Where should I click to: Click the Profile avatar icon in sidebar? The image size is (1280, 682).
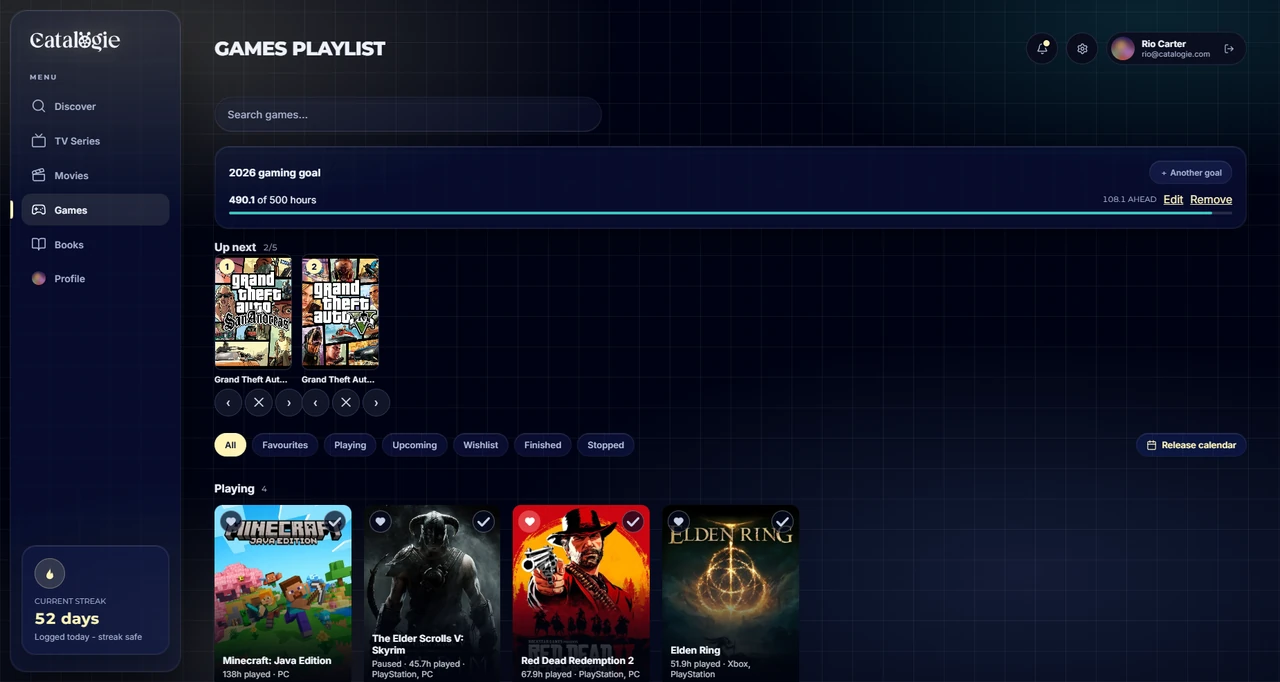[39, 279]
